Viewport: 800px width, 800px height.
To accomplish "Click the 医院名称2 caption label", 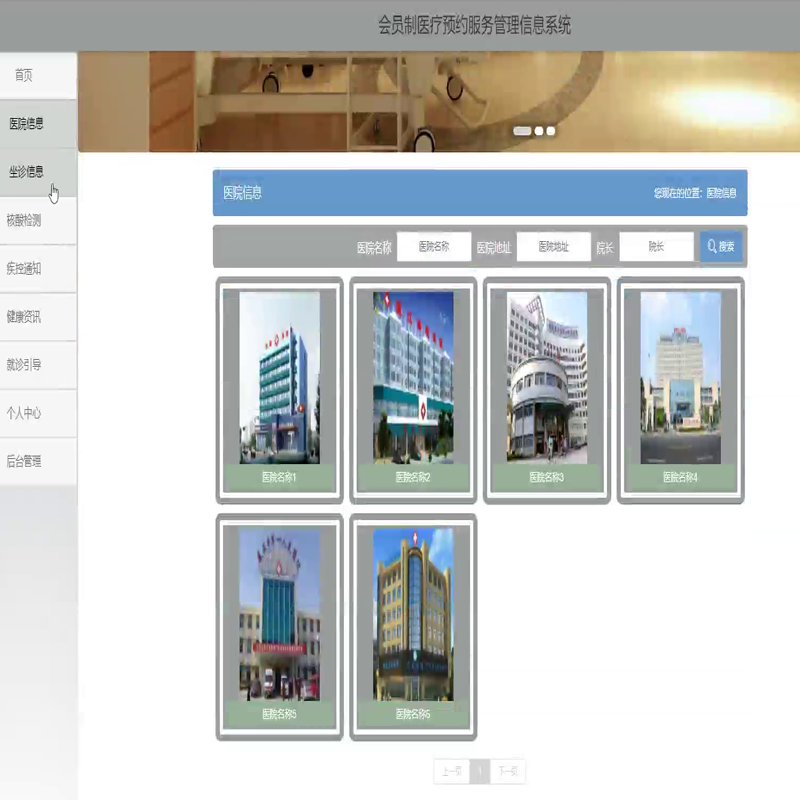I will (413, 478).
